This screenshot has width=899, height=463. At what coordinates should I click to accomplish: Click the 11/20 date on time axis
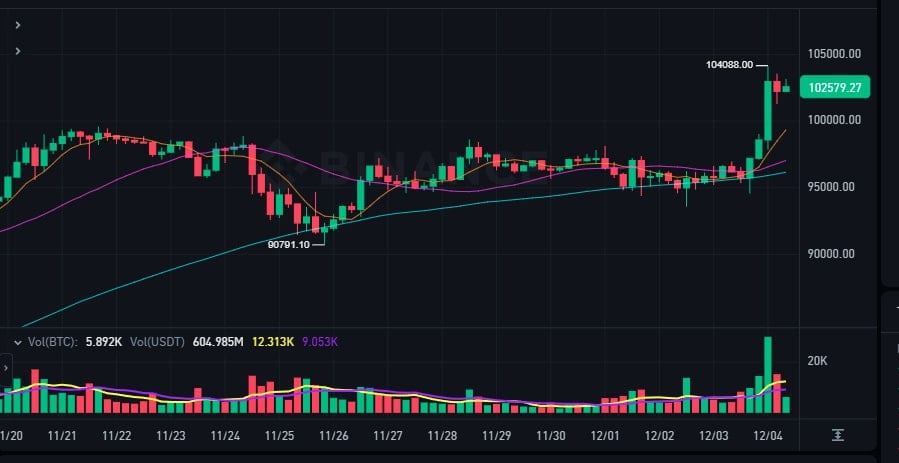click(12, 436)
